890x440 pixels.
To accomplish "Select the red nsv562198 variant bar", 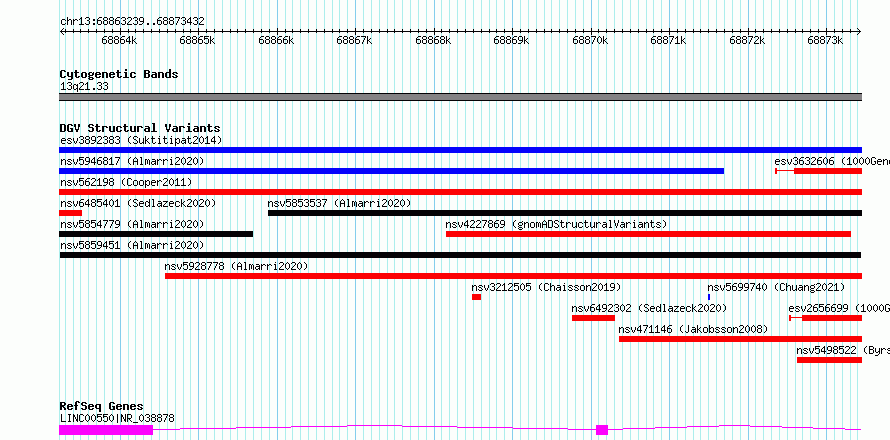I will point(460,192).
